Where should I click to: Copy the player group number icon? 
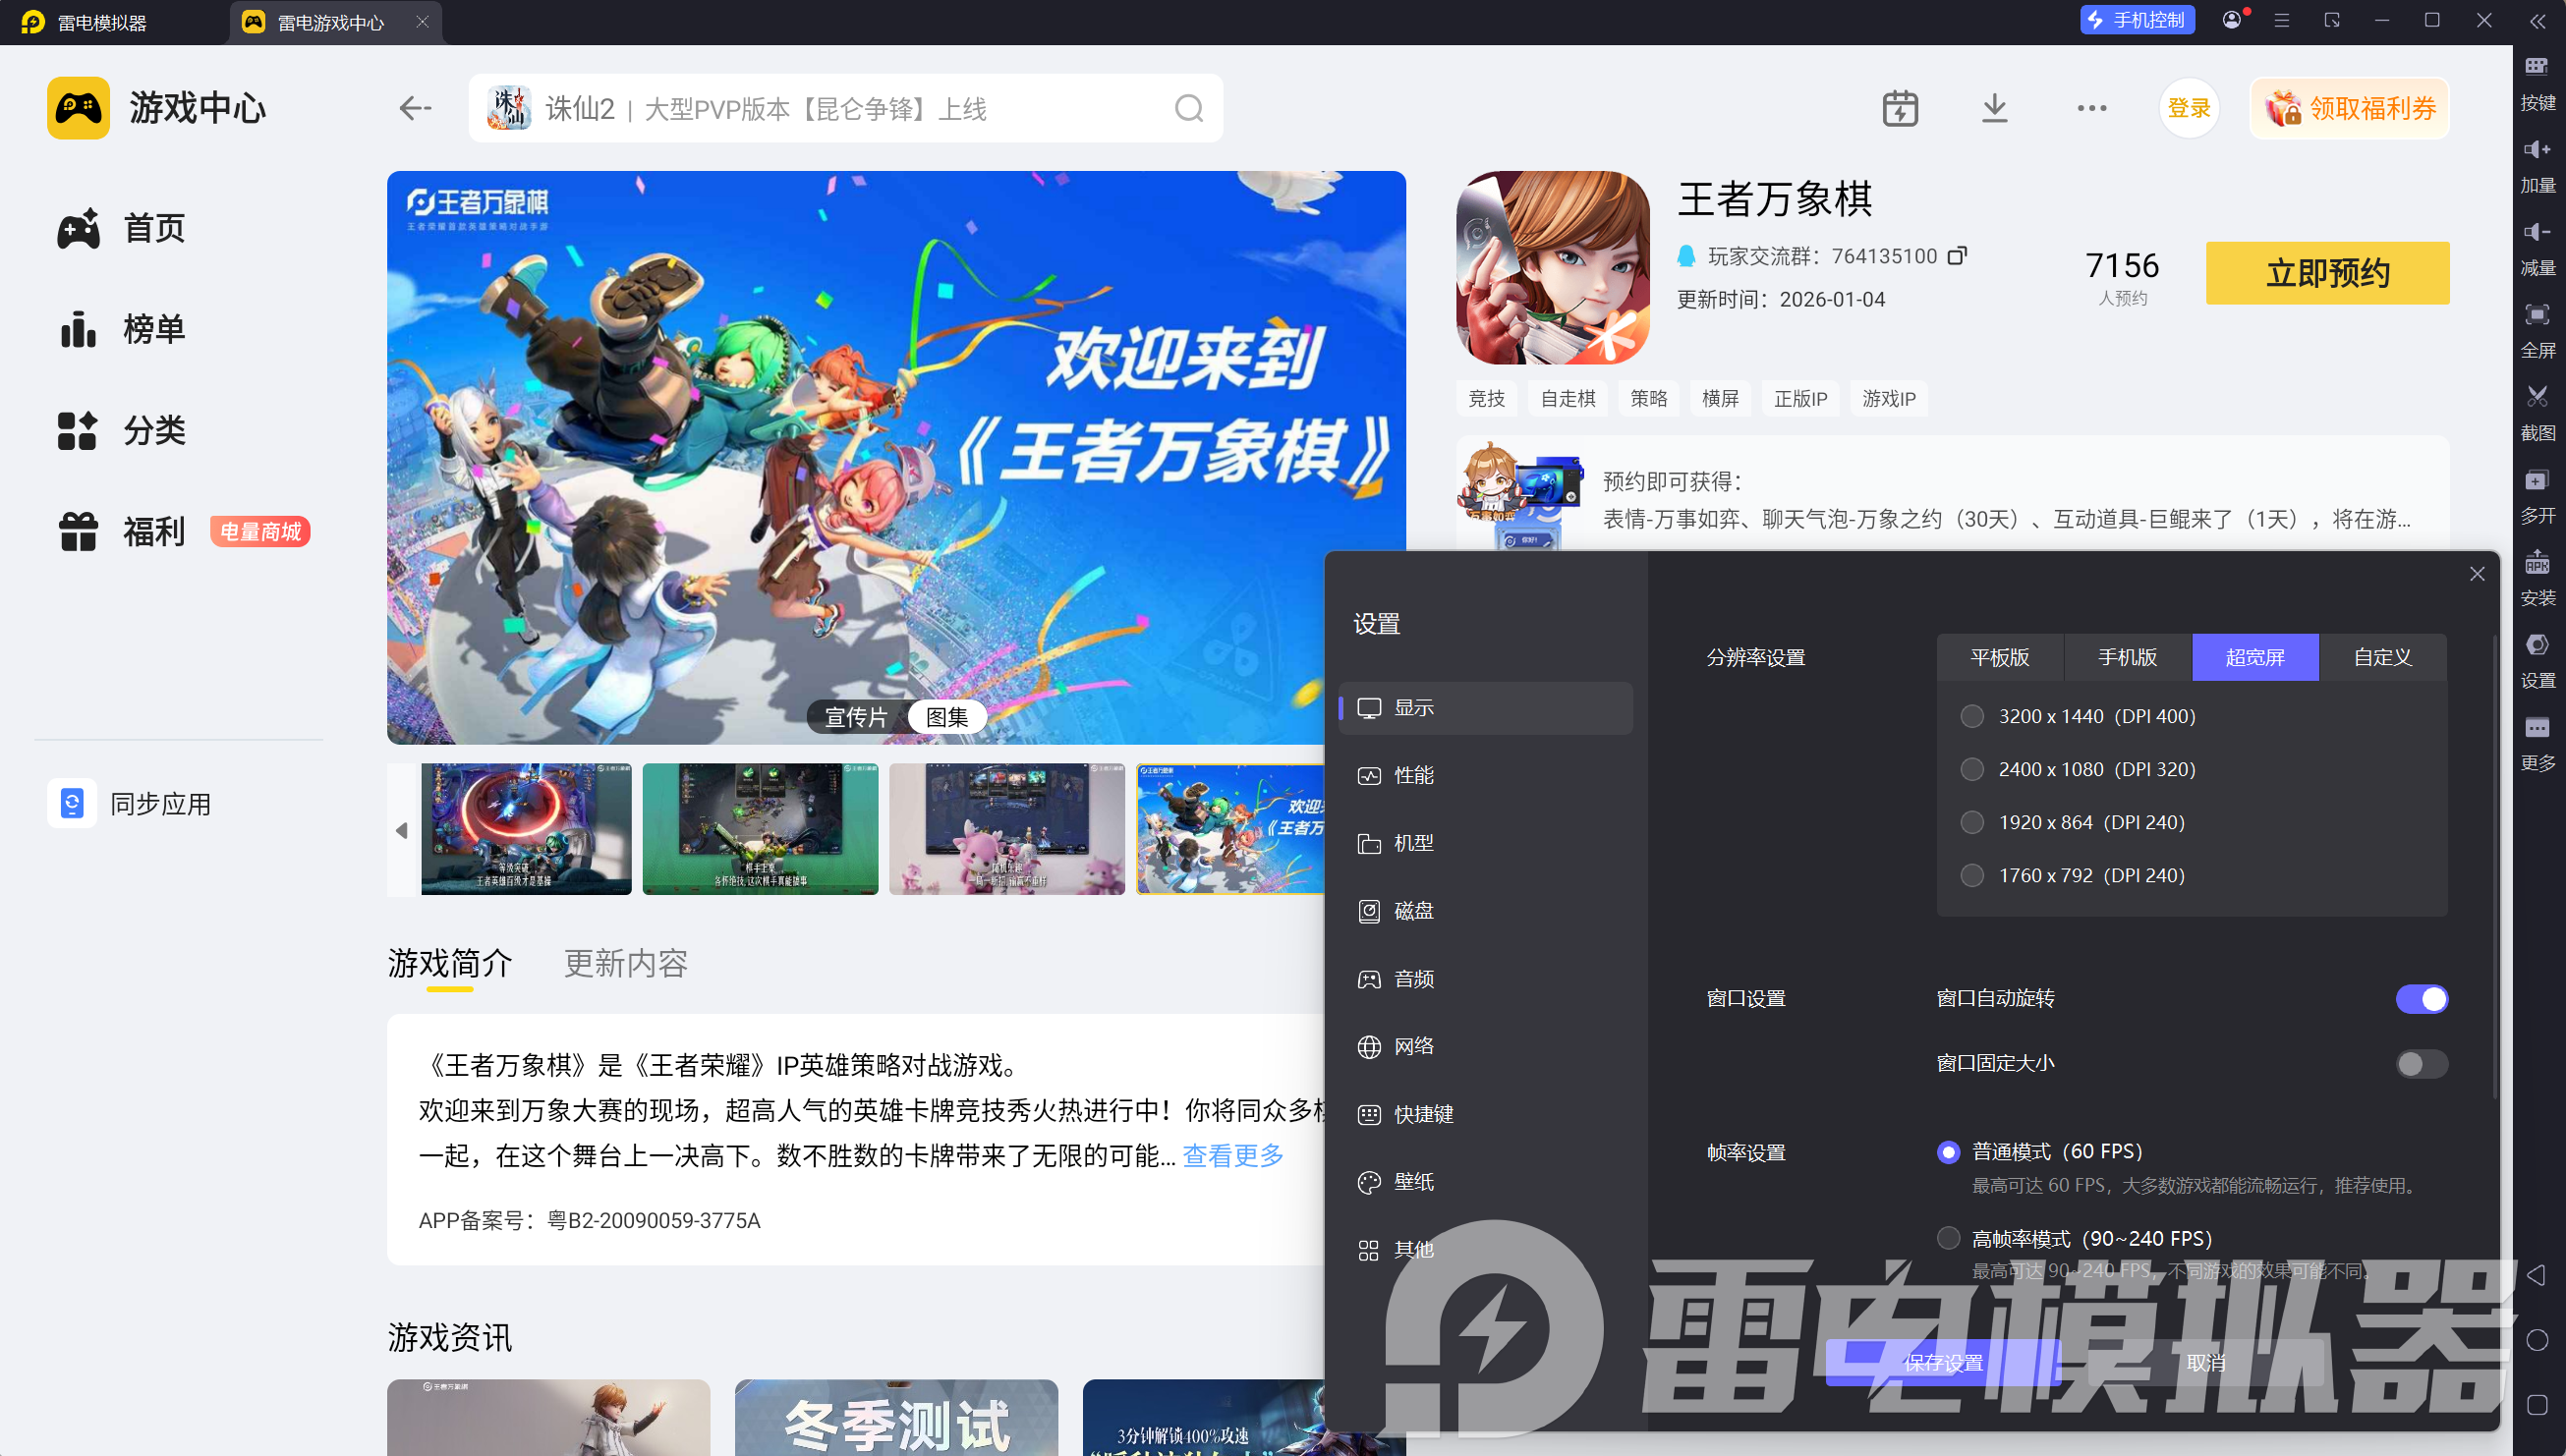point(1957,256)
